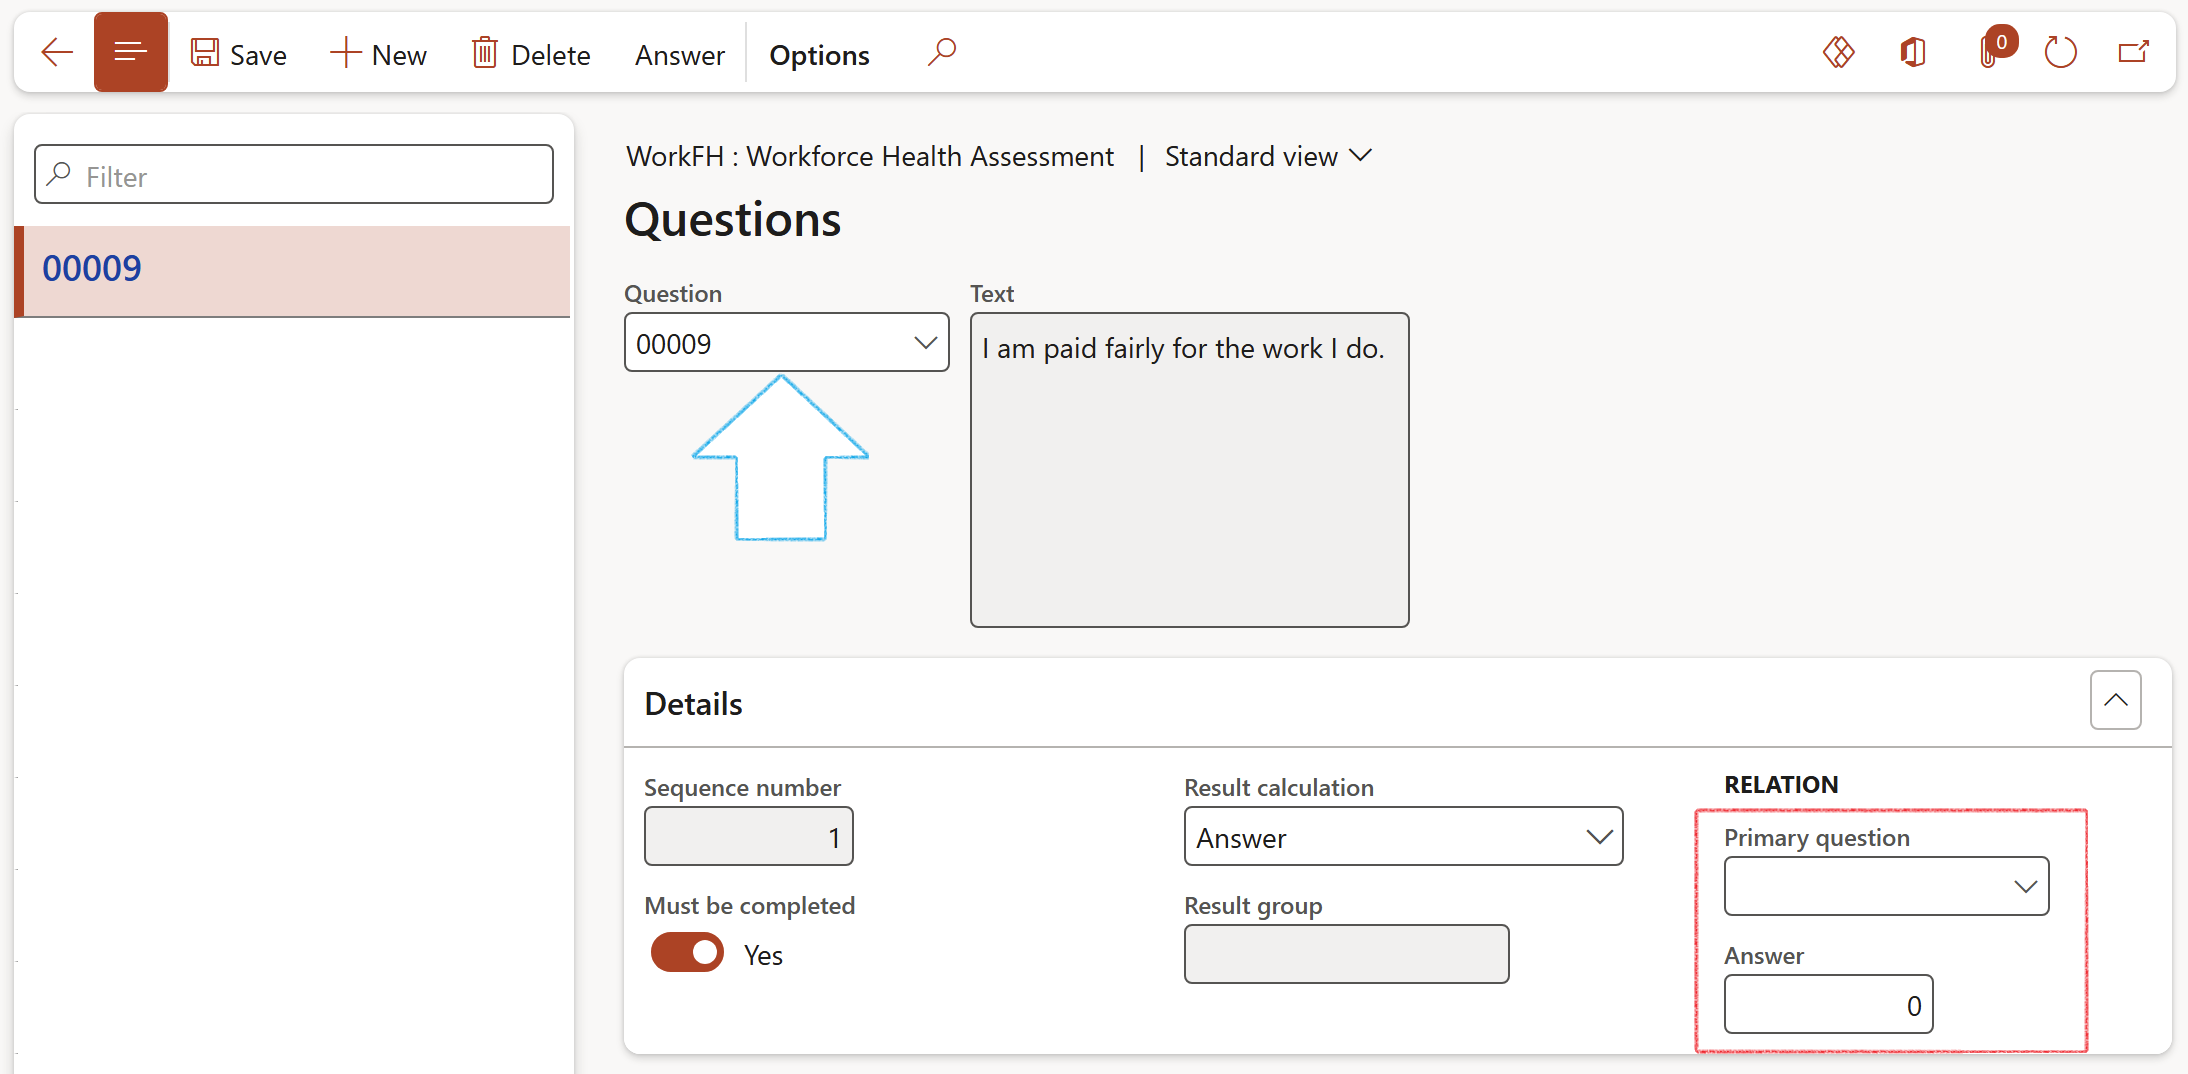Delete the current question record
This screenshot has height=1074, width=2188.
pos(531,54)
